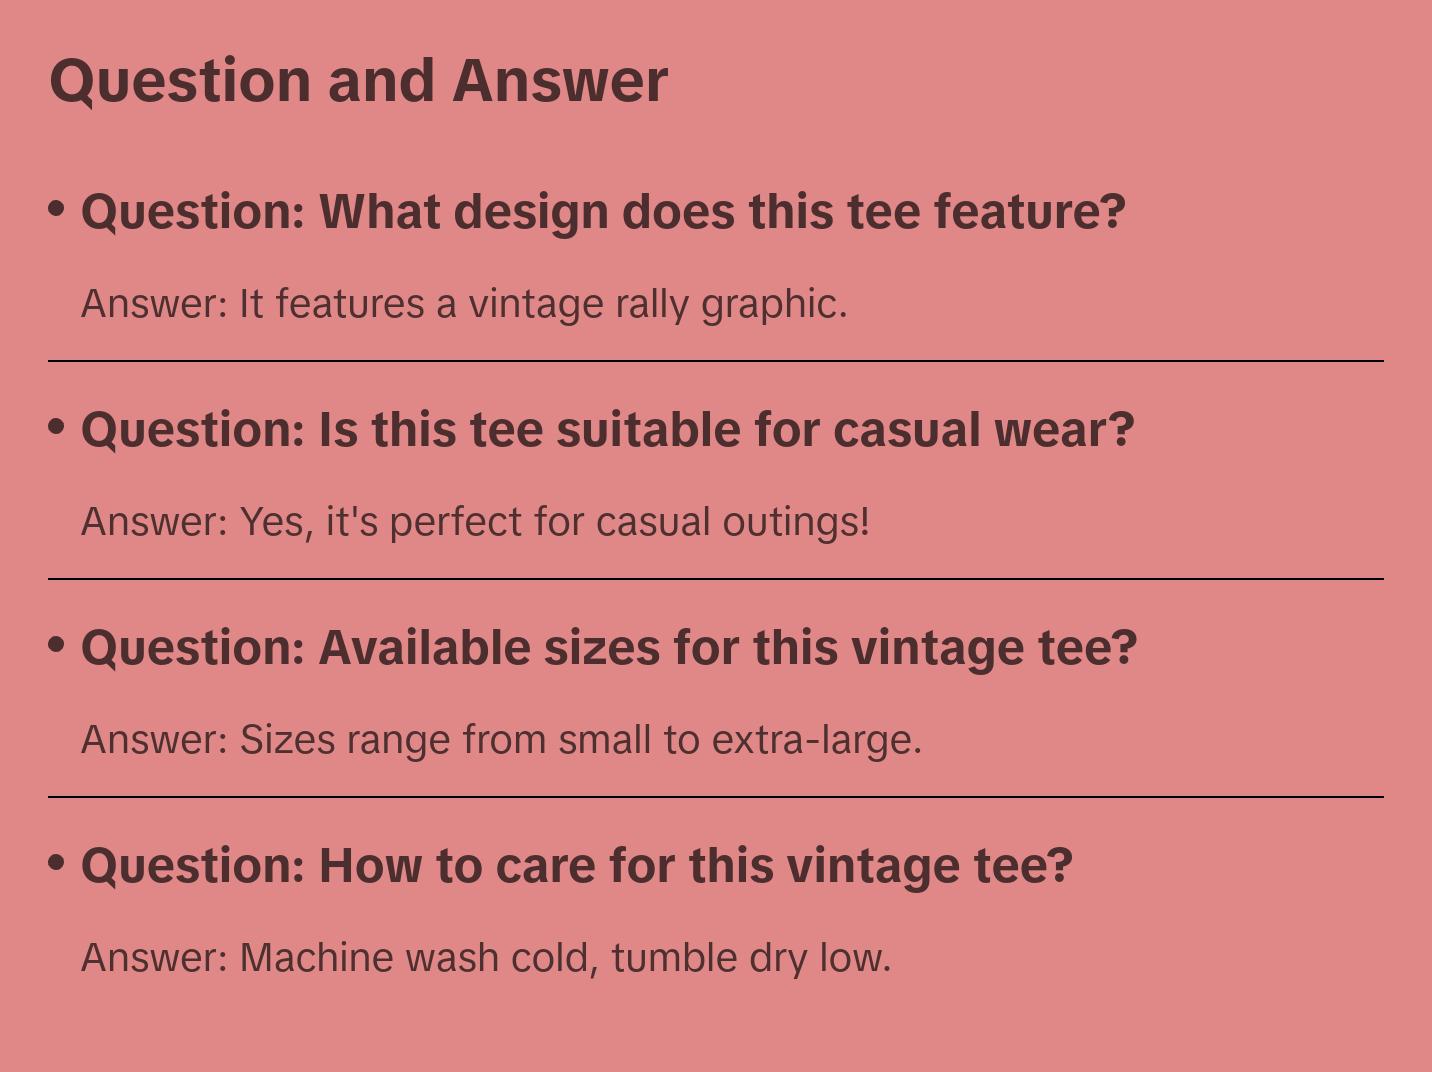Image resolution: width=1432 pixels, height=1072 pixels.
Task: Click the bullet before the casual wear question
Action: coord(57,426)
